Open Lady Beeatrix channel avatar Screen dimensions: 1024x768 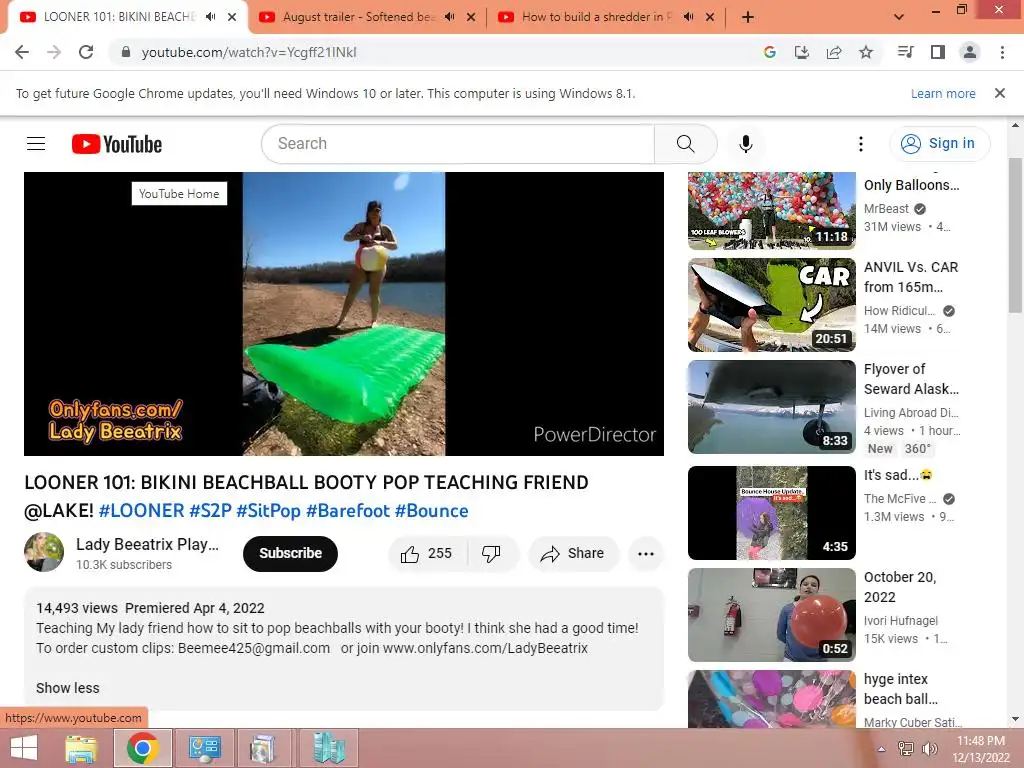44,552
